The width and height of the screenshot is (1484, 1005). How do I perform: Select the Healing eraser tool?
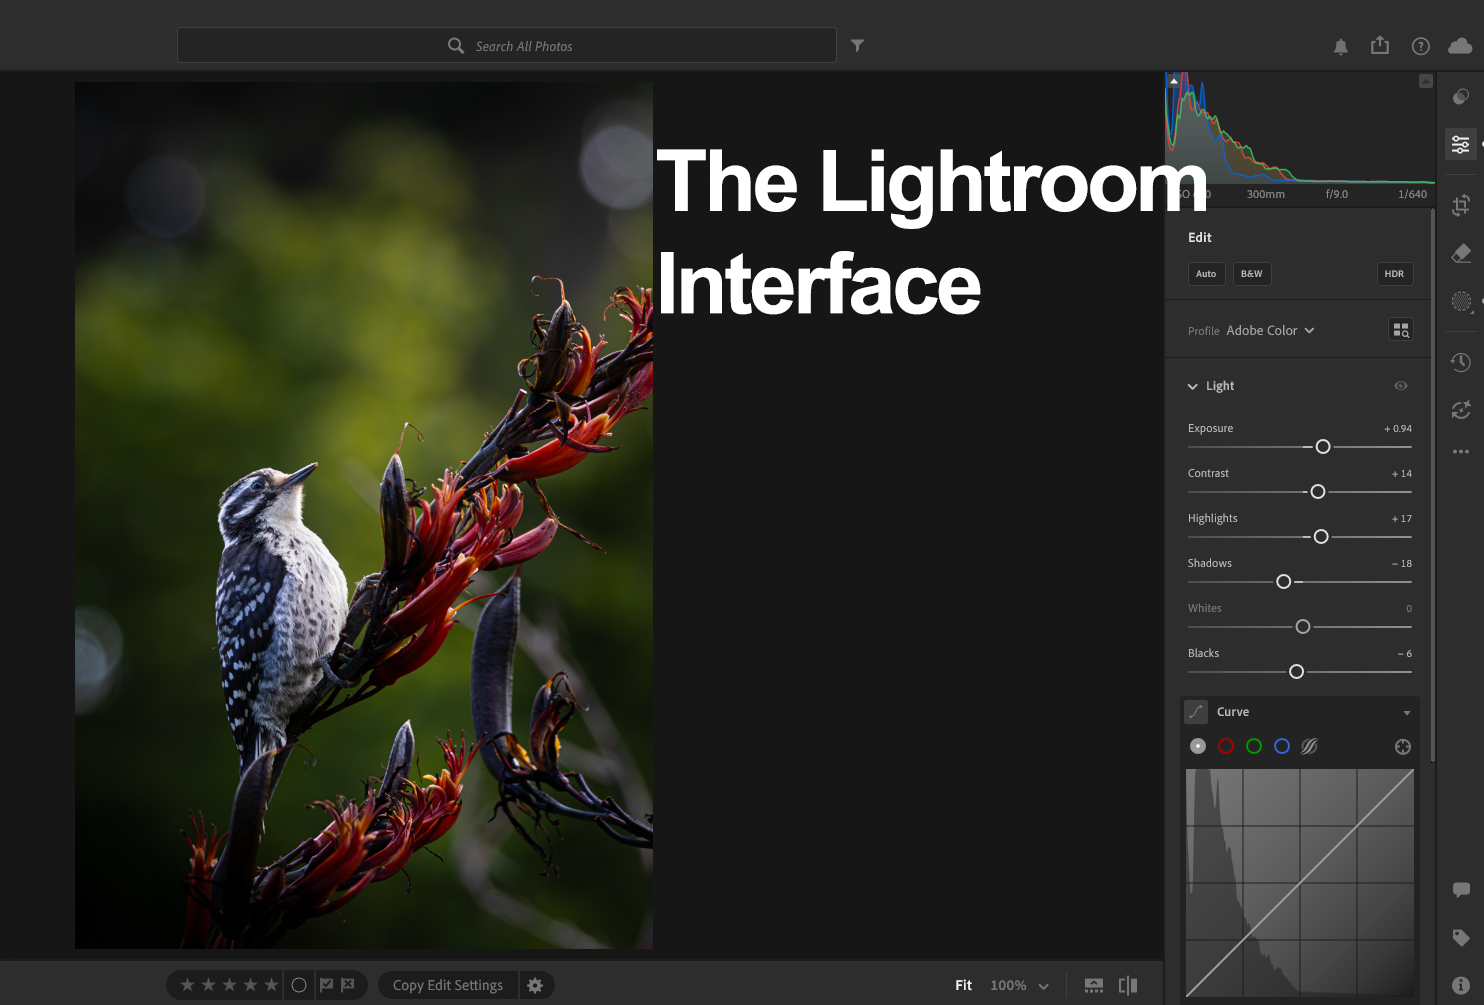click(x=1461, y=253)
